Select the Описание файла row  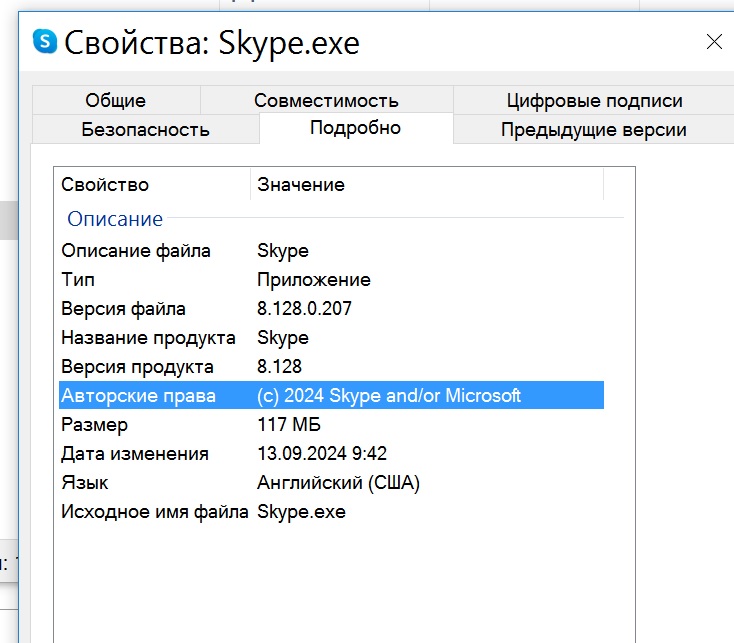click(x=331, y=251)
